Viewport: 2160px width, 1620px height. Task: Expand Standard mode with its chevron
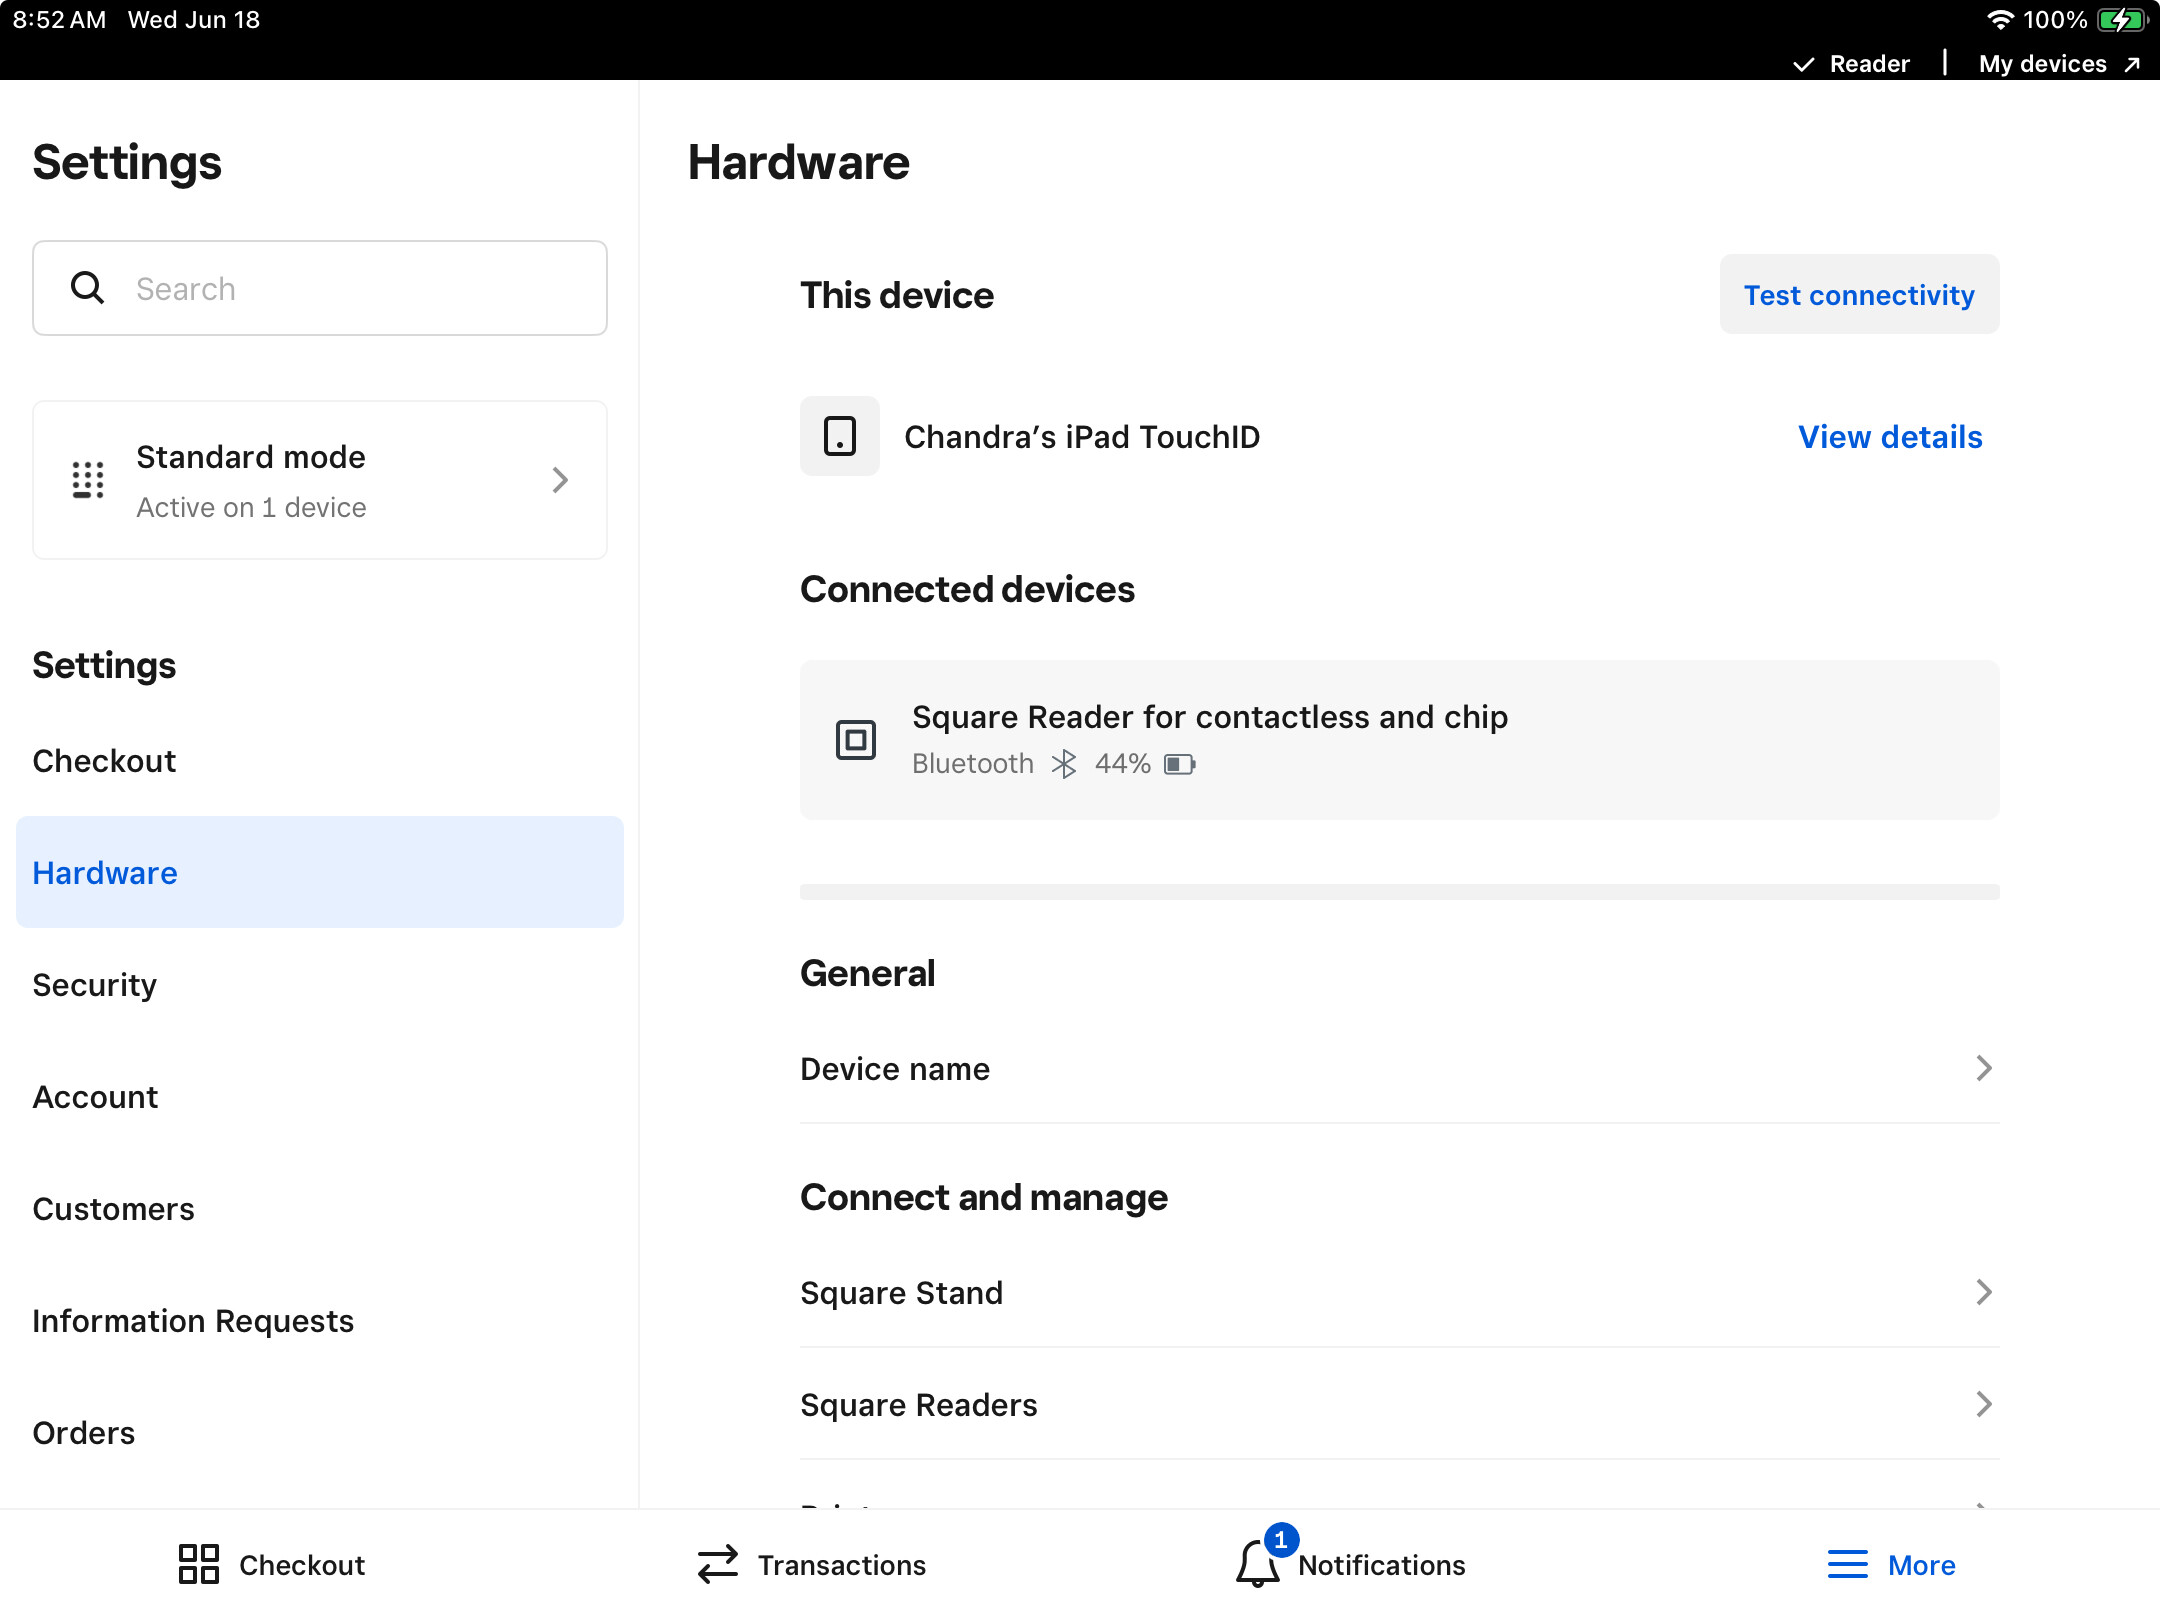pos(560,480)
